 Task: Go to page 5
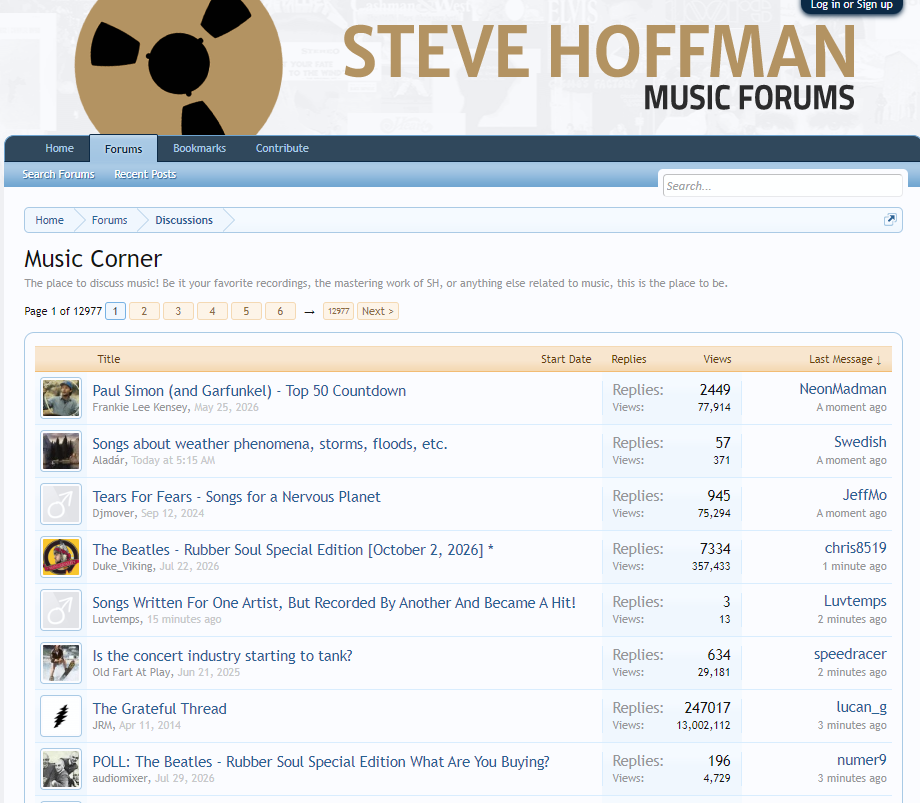point(246,311)
